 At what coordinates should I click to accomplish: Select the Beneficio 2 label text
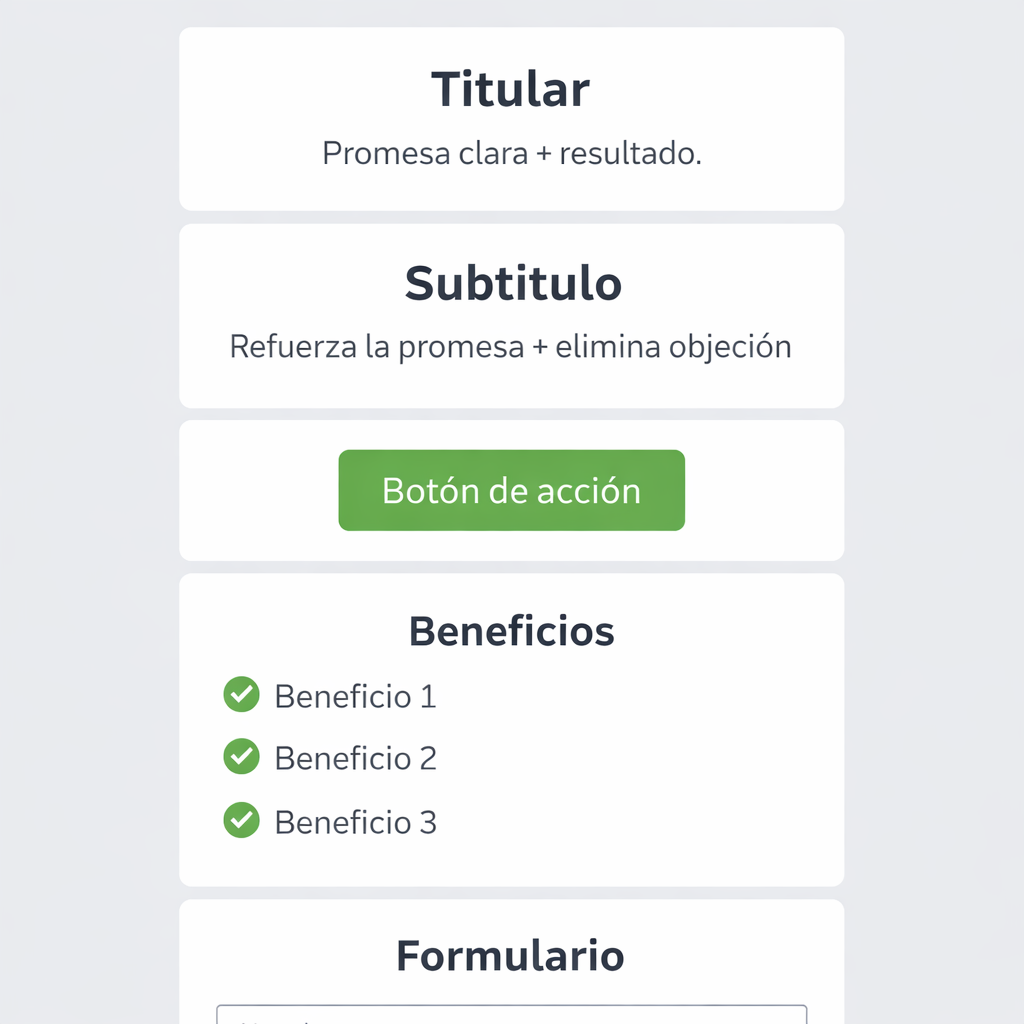[355, 757]
